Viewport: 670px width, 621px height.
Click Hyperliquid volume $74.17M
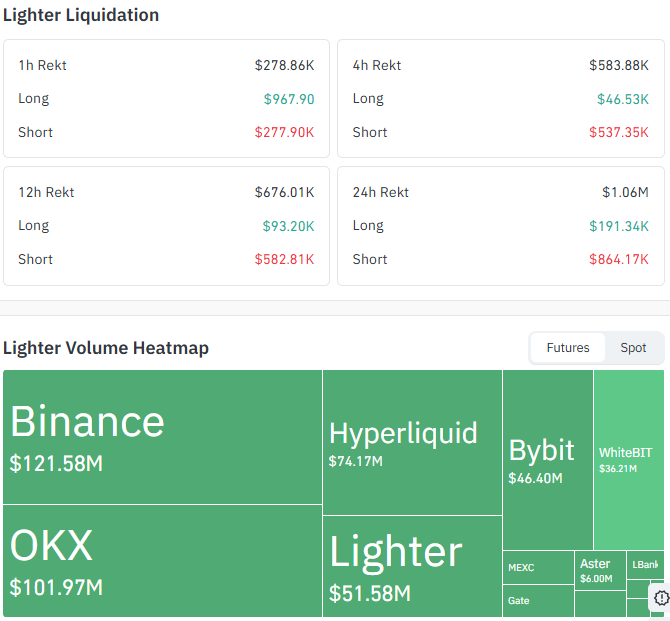pyautogui.click(x=356, y=461)
